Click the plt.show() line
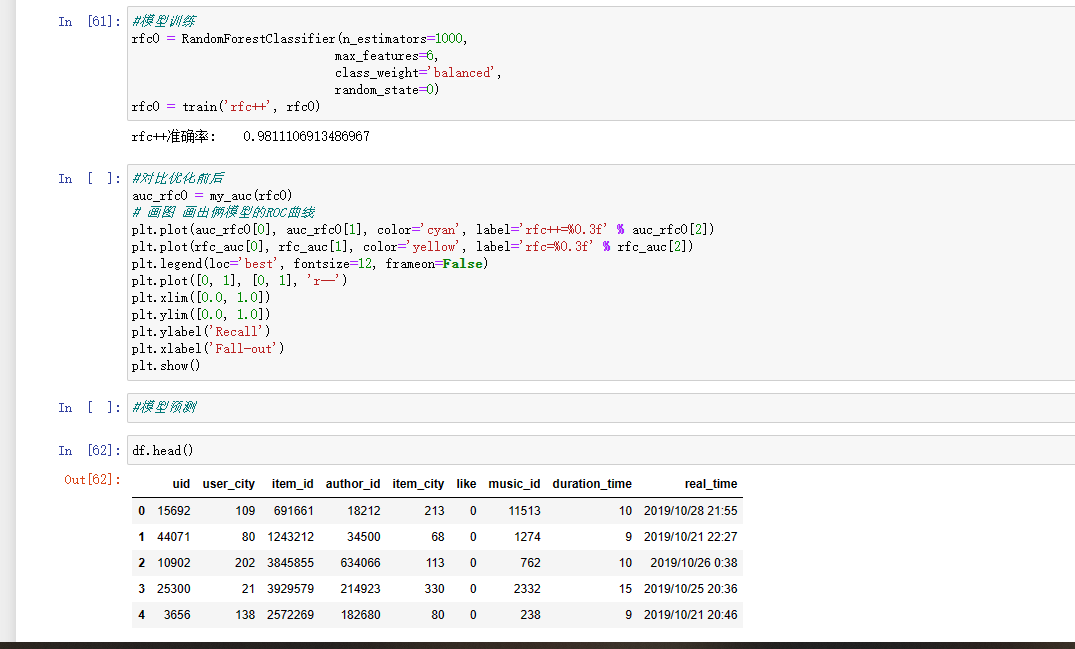Screen dimensions: 1075x649 point(166,365)
